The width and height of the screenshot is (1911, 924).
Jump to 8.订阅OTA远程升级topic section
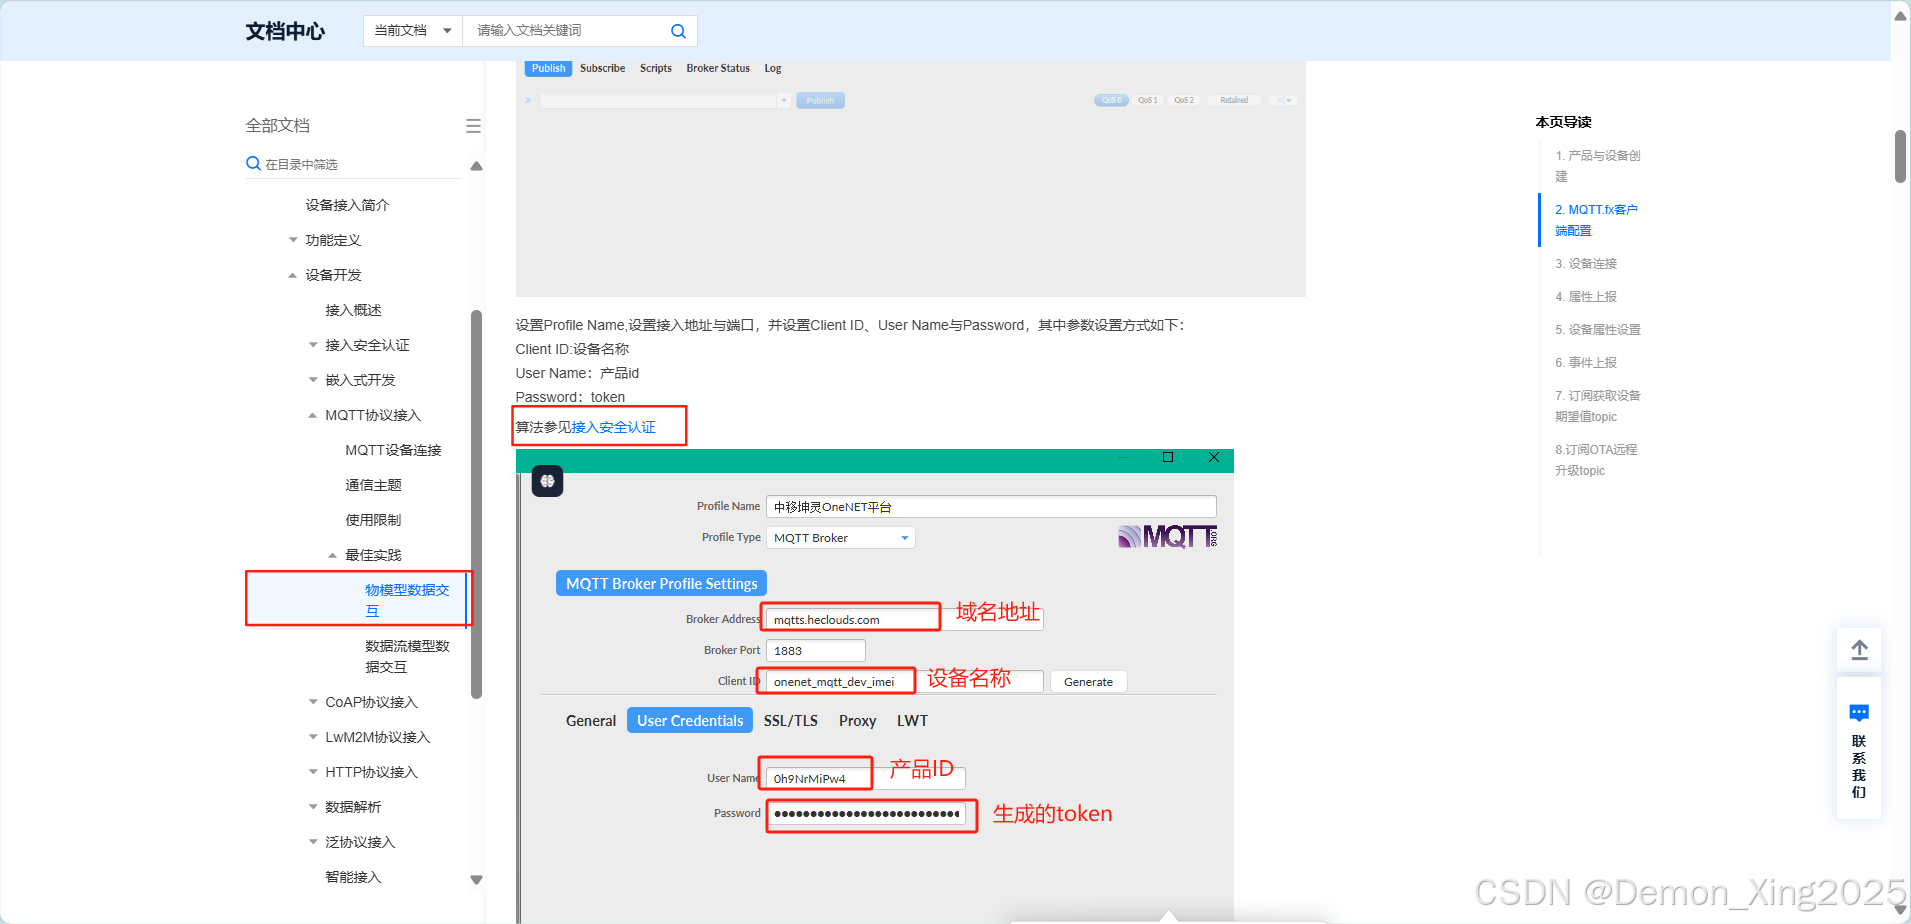point(1596,460)
